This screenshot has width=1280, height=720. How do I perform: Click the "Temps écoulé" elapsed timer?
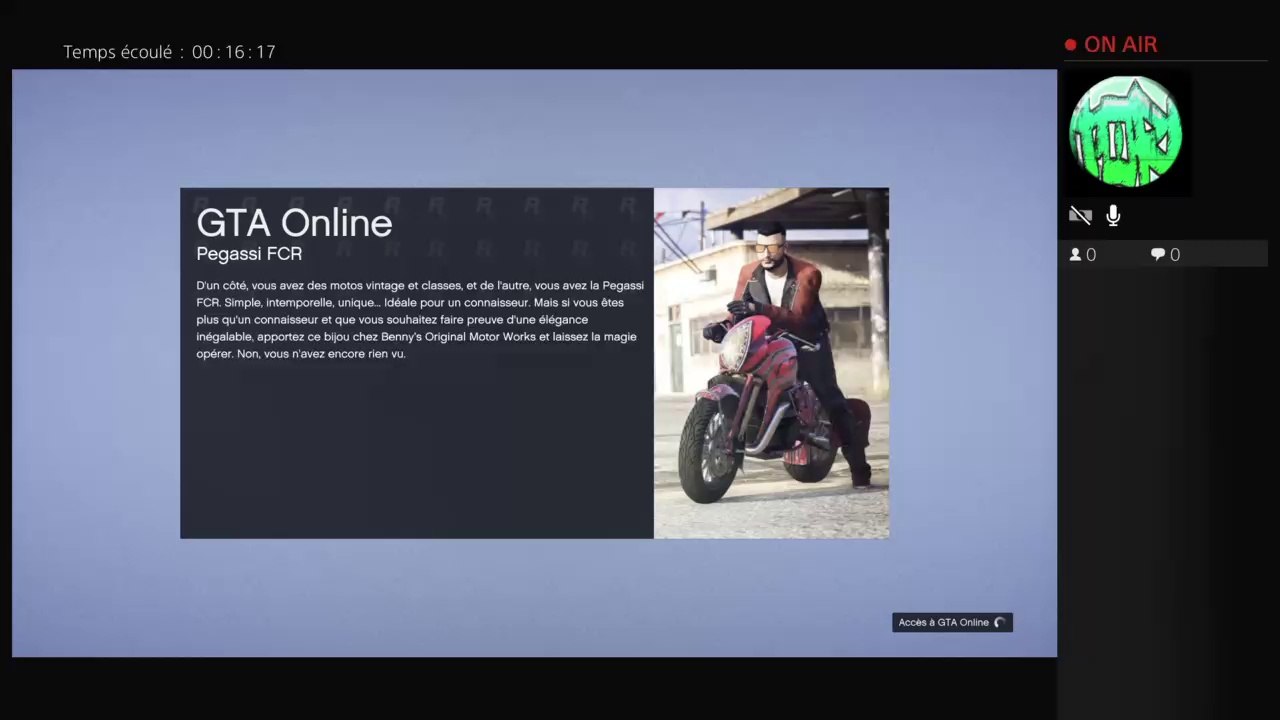coord(169,52)
